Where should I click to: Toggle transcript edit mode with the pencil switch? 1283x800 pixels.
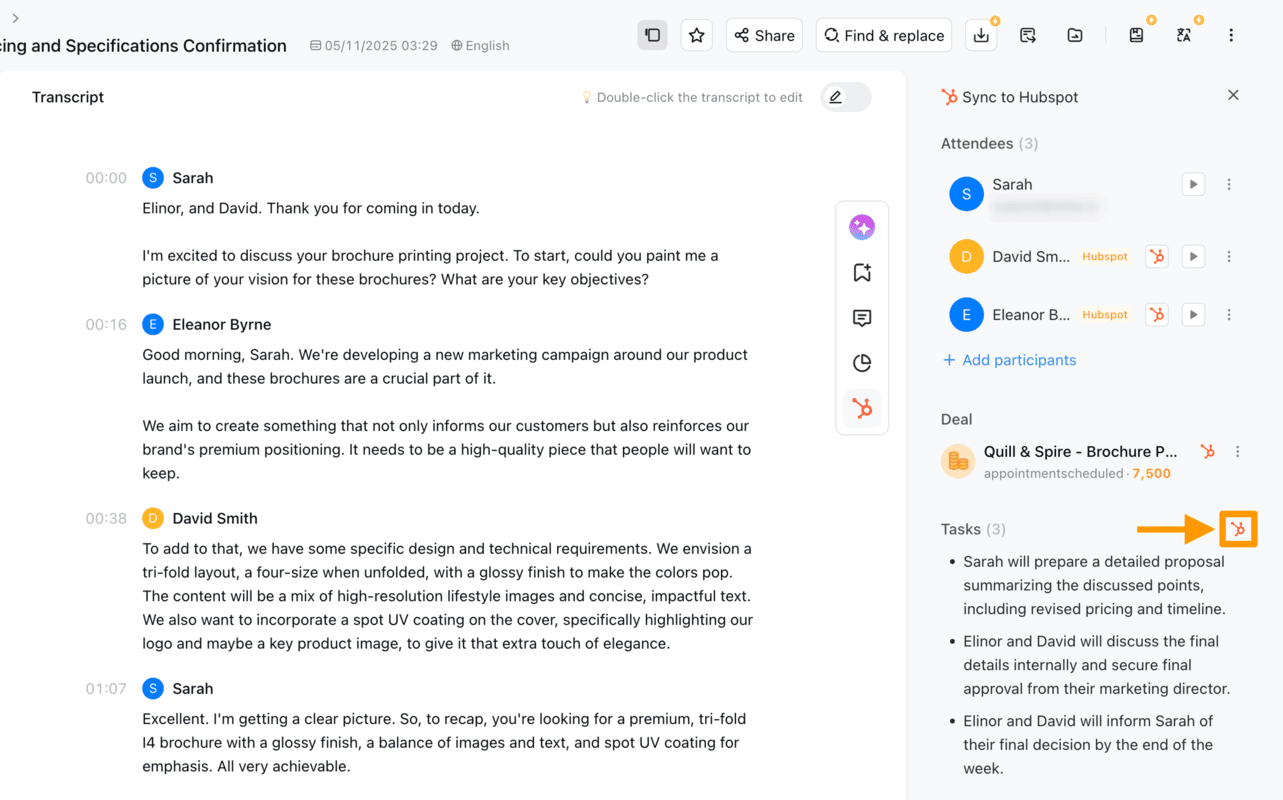point(846,97)
